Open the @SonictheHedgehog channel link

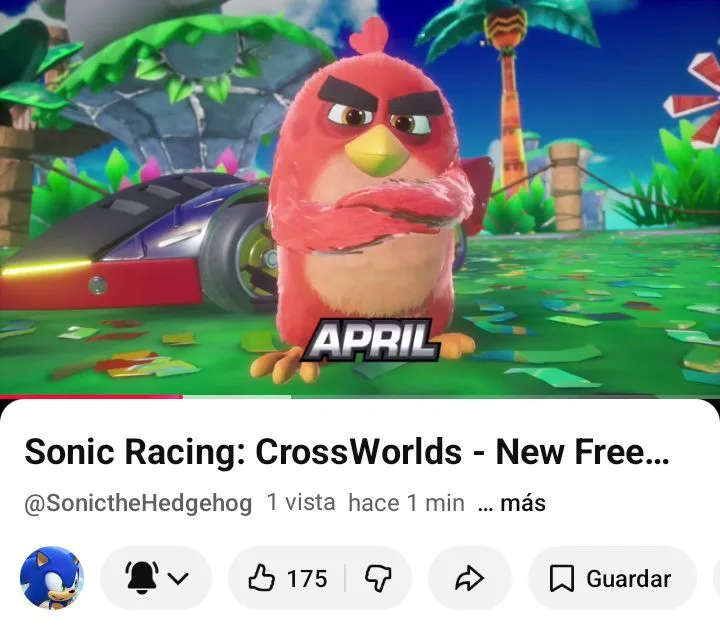[138, 503]
